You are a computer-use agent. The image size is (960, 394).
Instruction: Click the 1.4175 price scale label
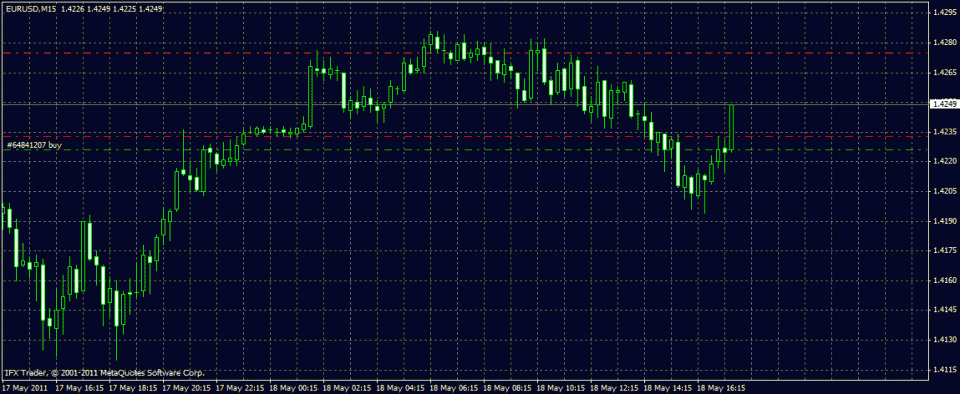pos(944,251)
